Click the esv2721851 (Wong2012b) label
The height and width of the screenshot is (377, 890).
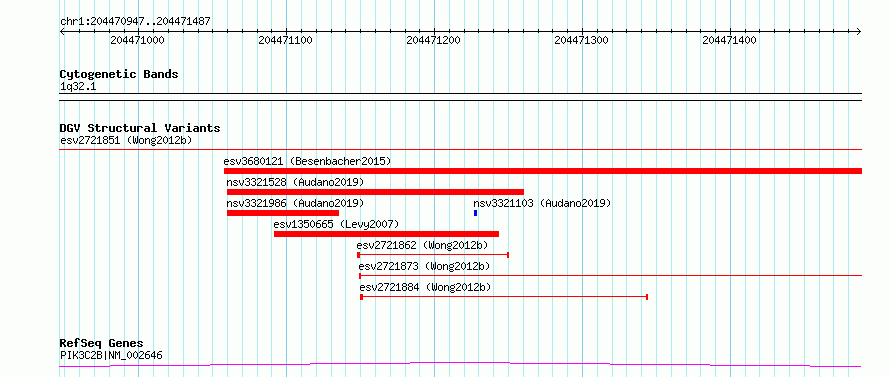(126, 140)
